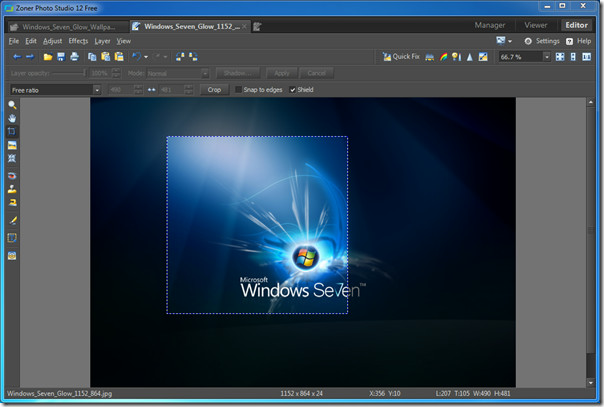Click the lightbulb exposure enhancement icon
This screenshot has width=604, height=407.
tap(456, 57)
